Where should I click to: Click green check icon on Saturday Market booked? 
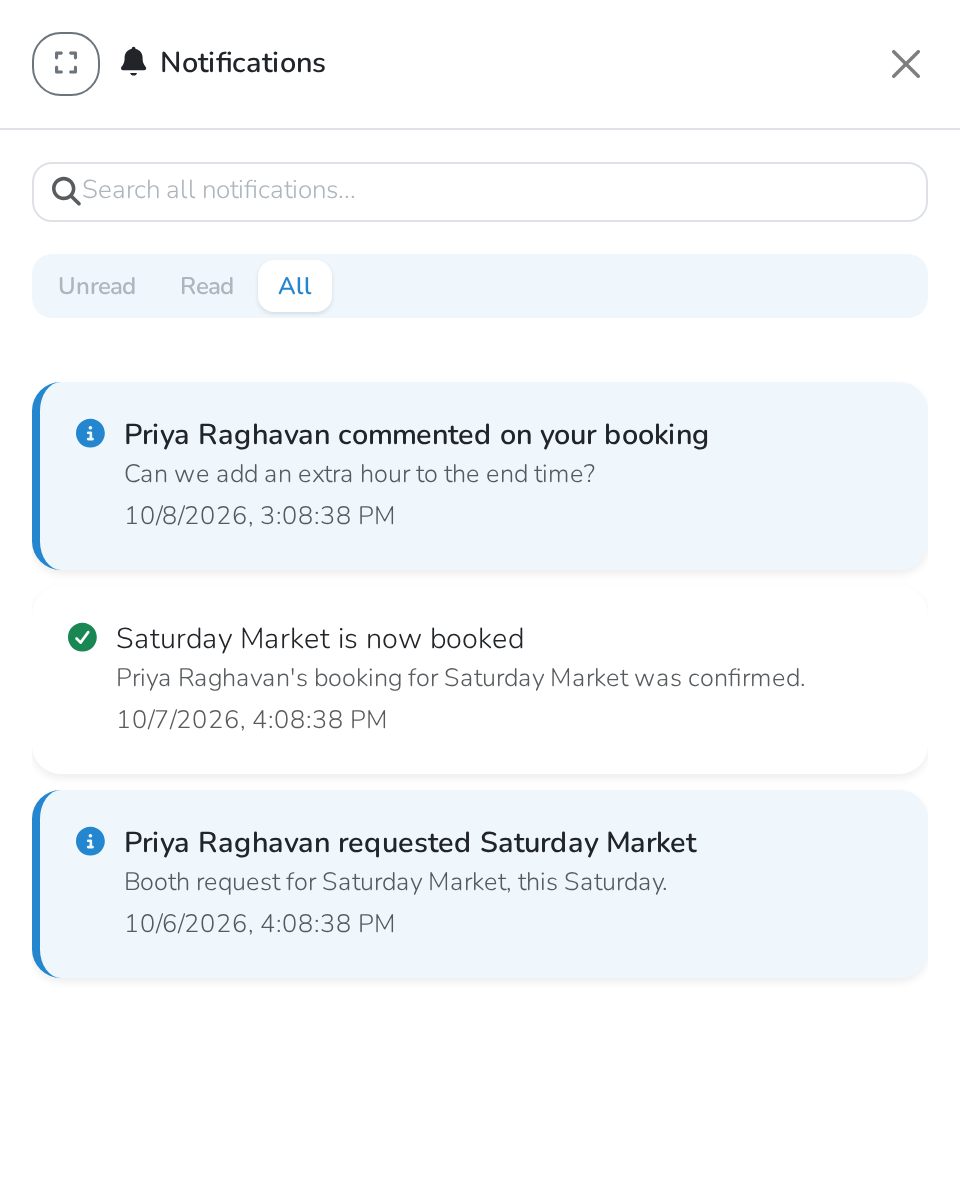82,637
